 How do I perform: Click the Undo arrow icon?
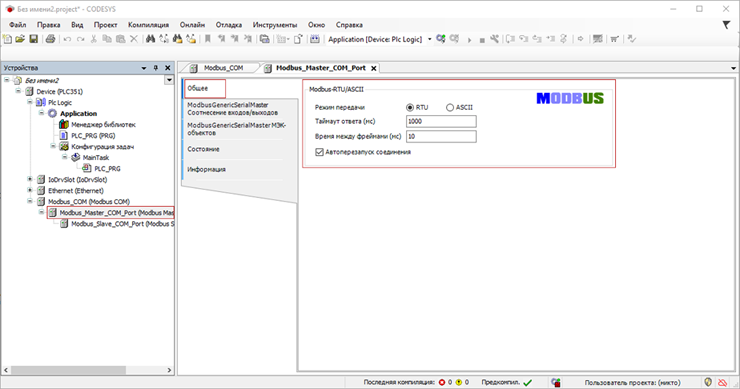click(x=67, y=39)
